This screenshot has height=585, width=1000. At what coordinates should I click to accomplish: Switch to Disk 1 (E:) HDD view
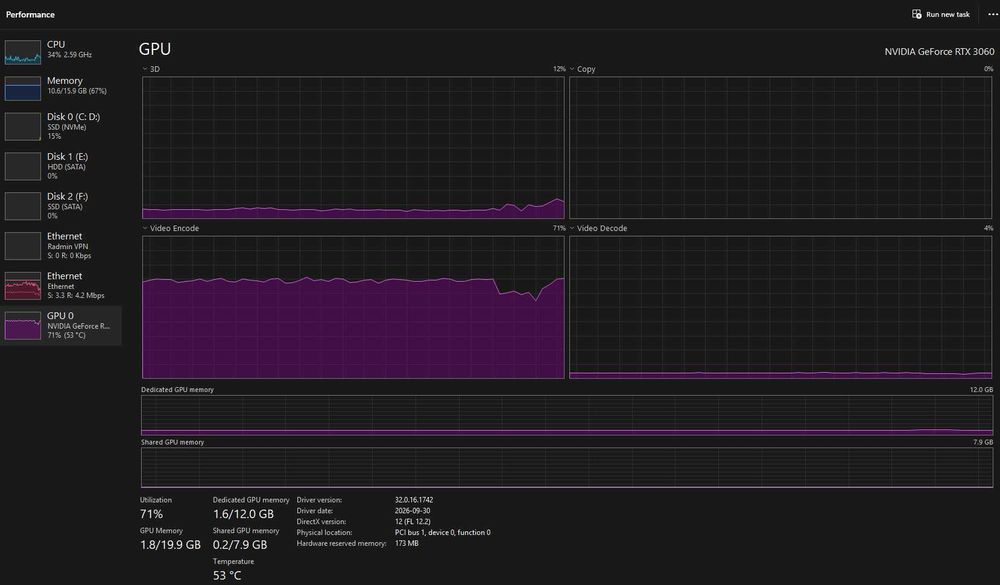pos(61,165)
